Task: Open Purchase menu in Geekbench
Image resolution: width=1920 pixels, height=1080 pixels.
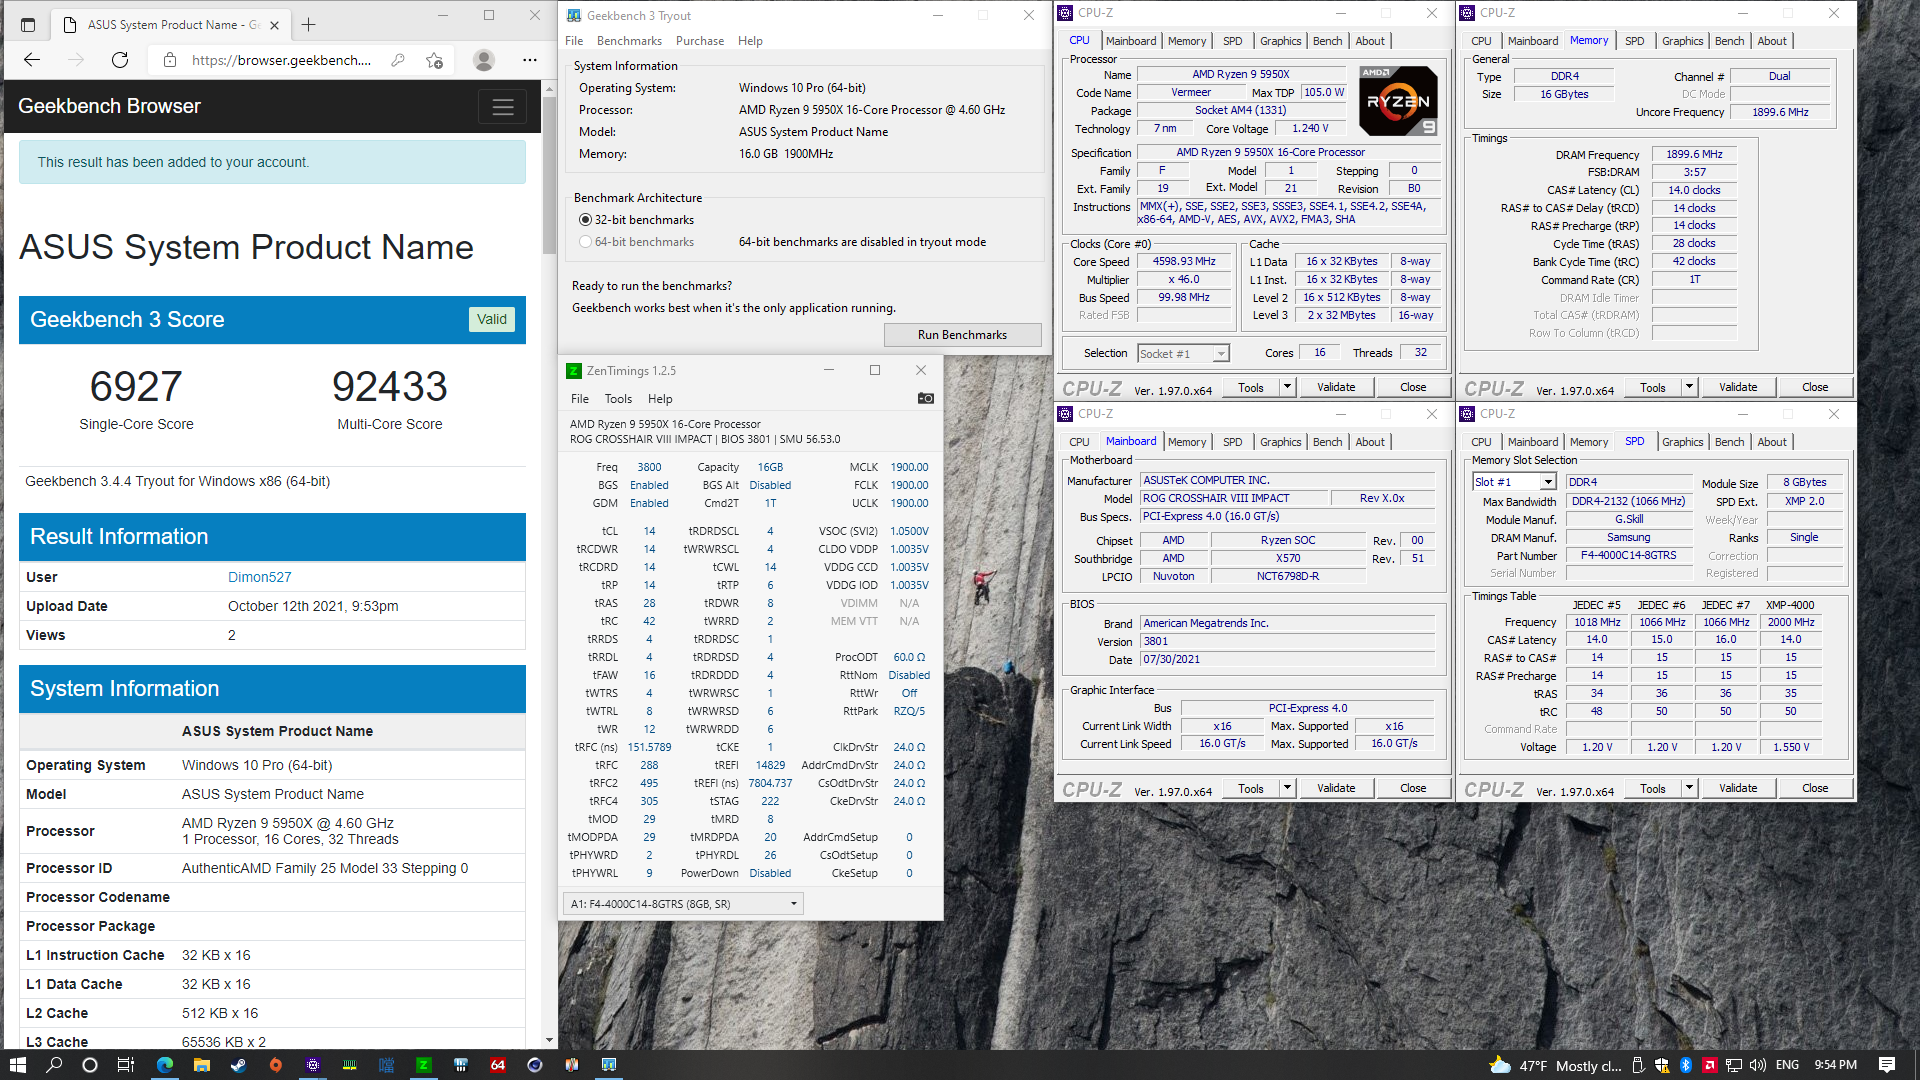Action: click(700, 41)
